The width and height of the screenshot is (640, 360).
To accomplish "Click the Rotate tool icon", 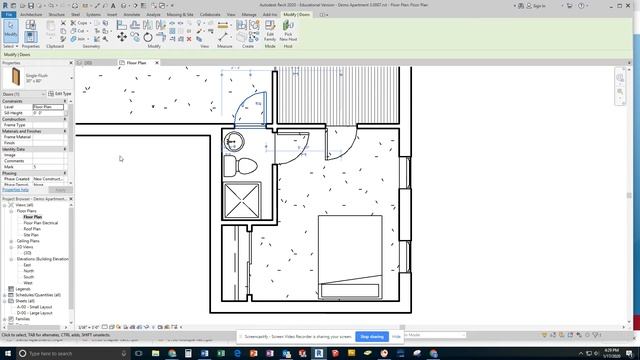I will point(148,38).
